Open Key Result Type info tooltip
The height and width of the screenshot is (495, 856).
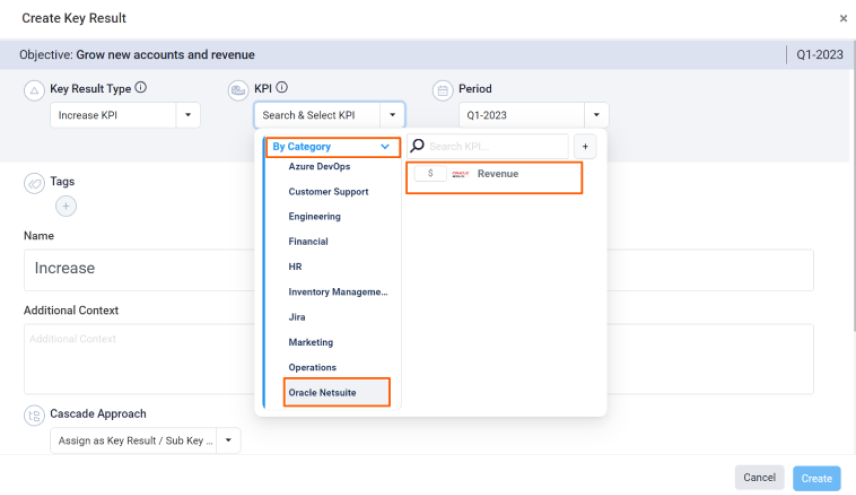click(141, 87)
